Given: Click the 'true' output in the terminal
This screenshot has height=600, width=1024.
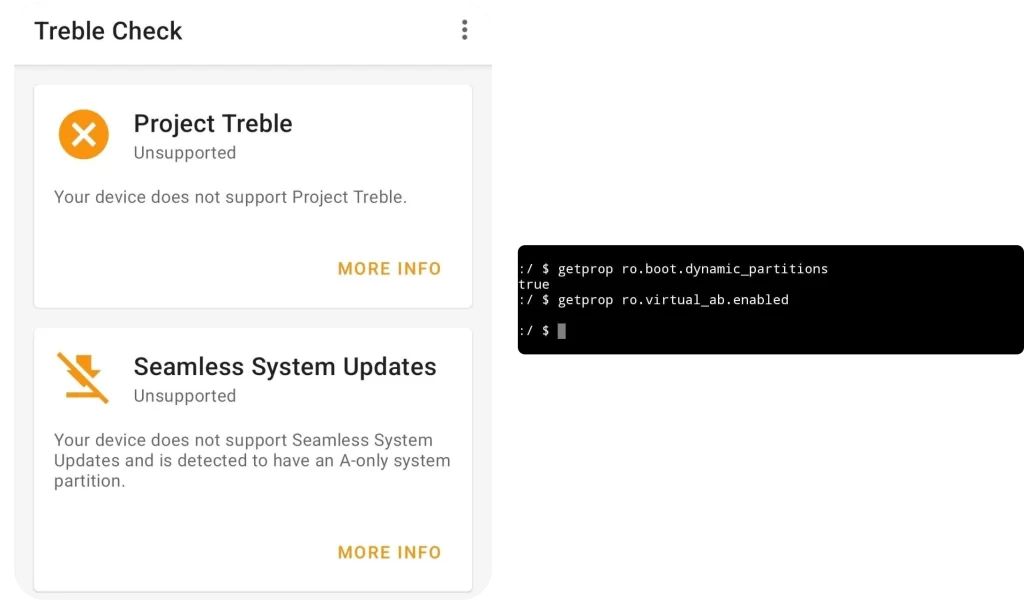Looking at the screenshot, I should point(534,285).
